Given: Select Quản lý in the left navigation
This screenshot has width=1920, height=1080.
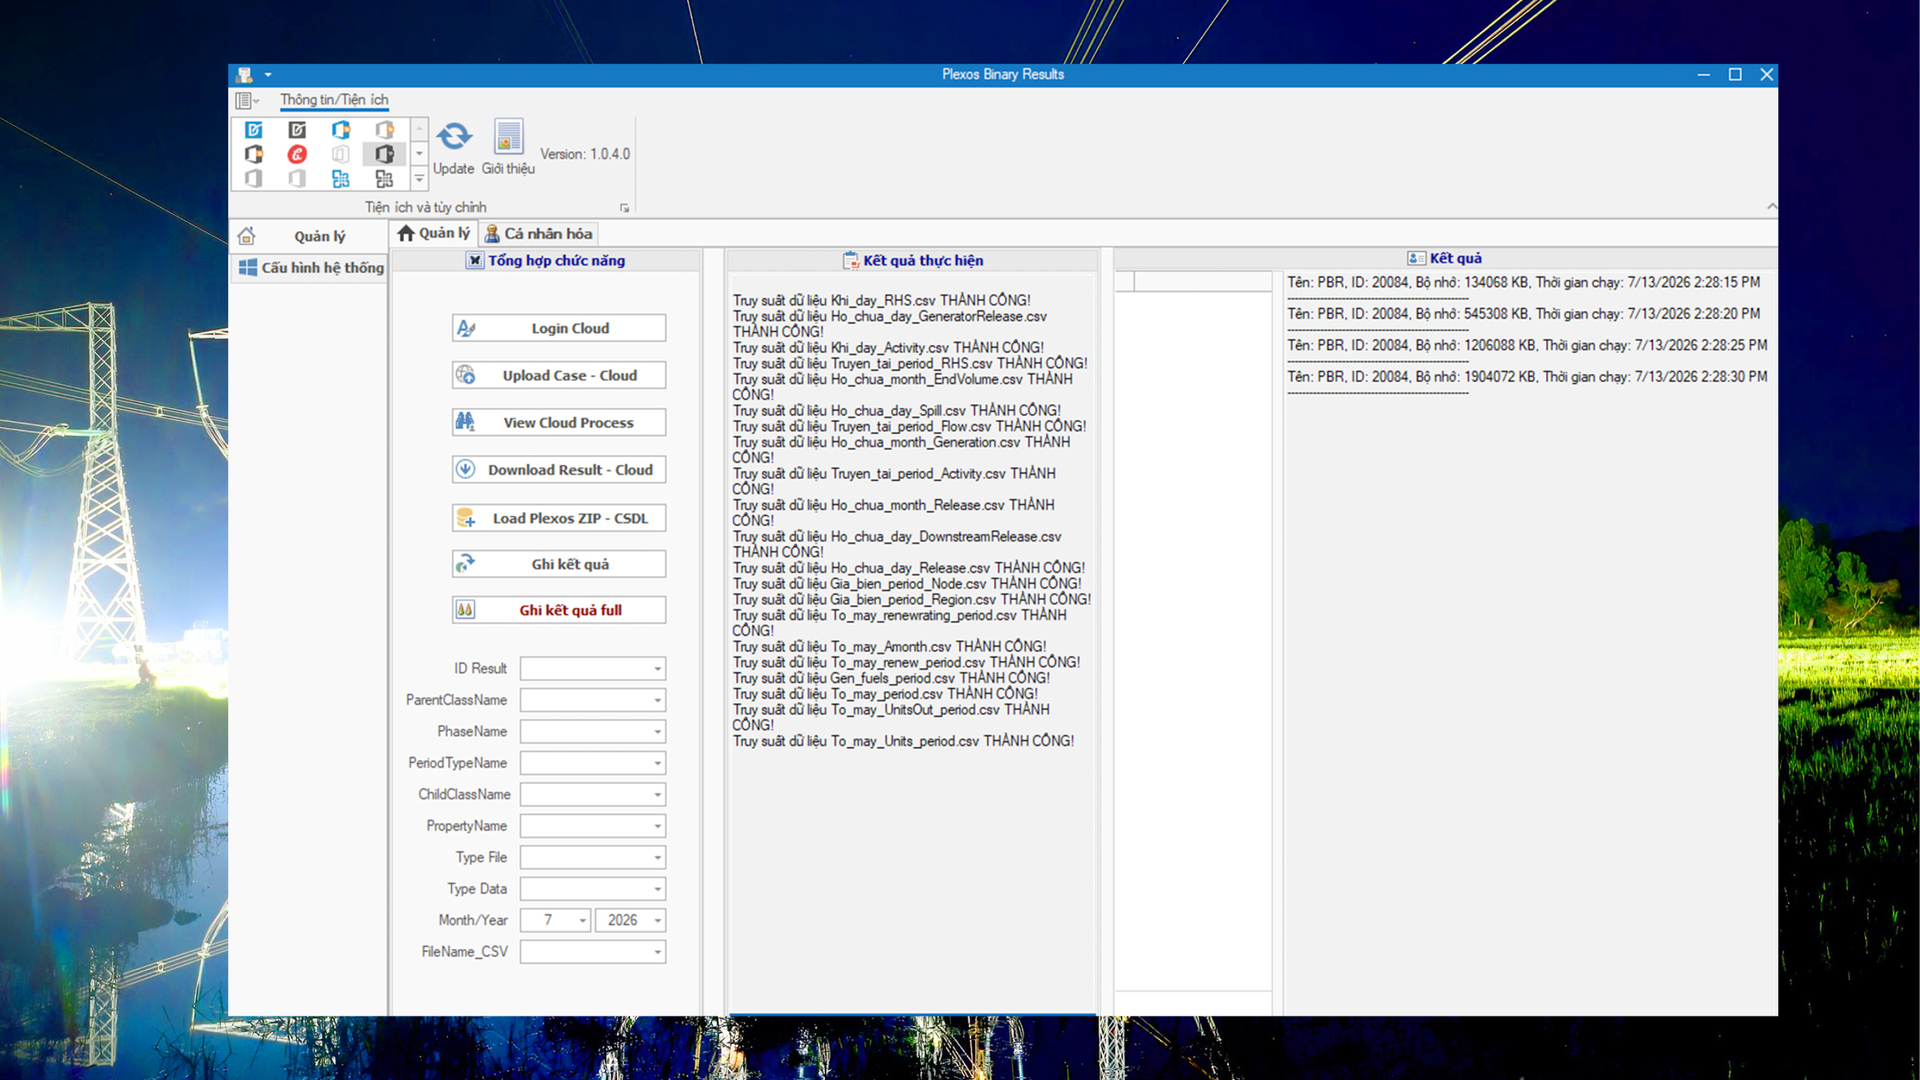Looking at the screenshot, I should (x=309, y=236).
